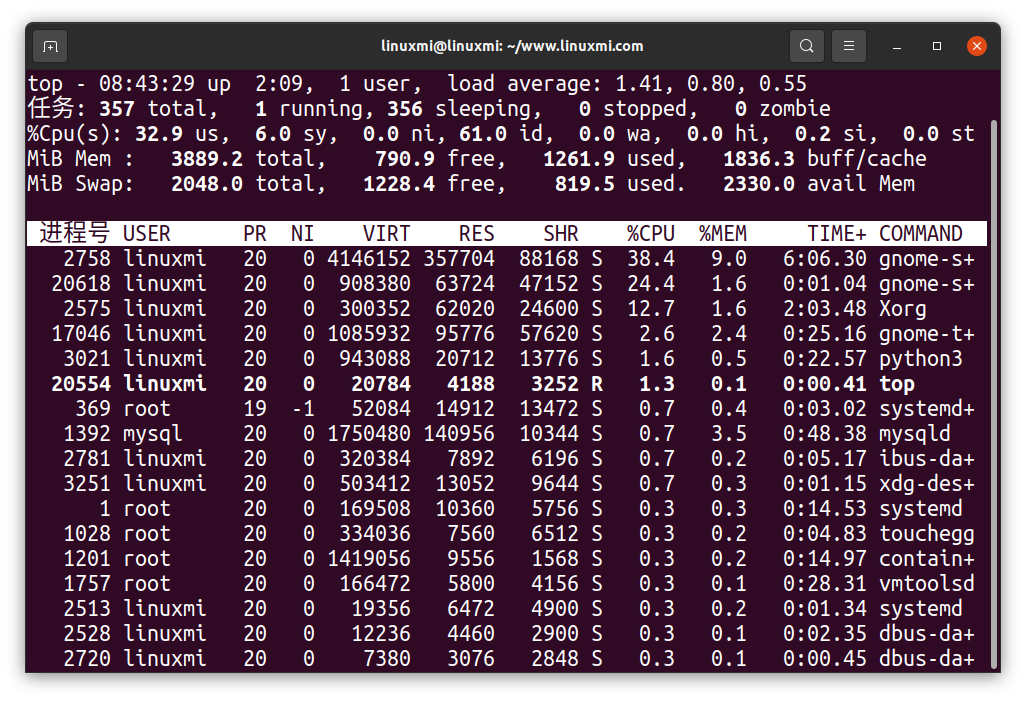Viewport: 1026px width, 701px height.
Task: Click PID 2528 in process list
Action: point(87,634)
